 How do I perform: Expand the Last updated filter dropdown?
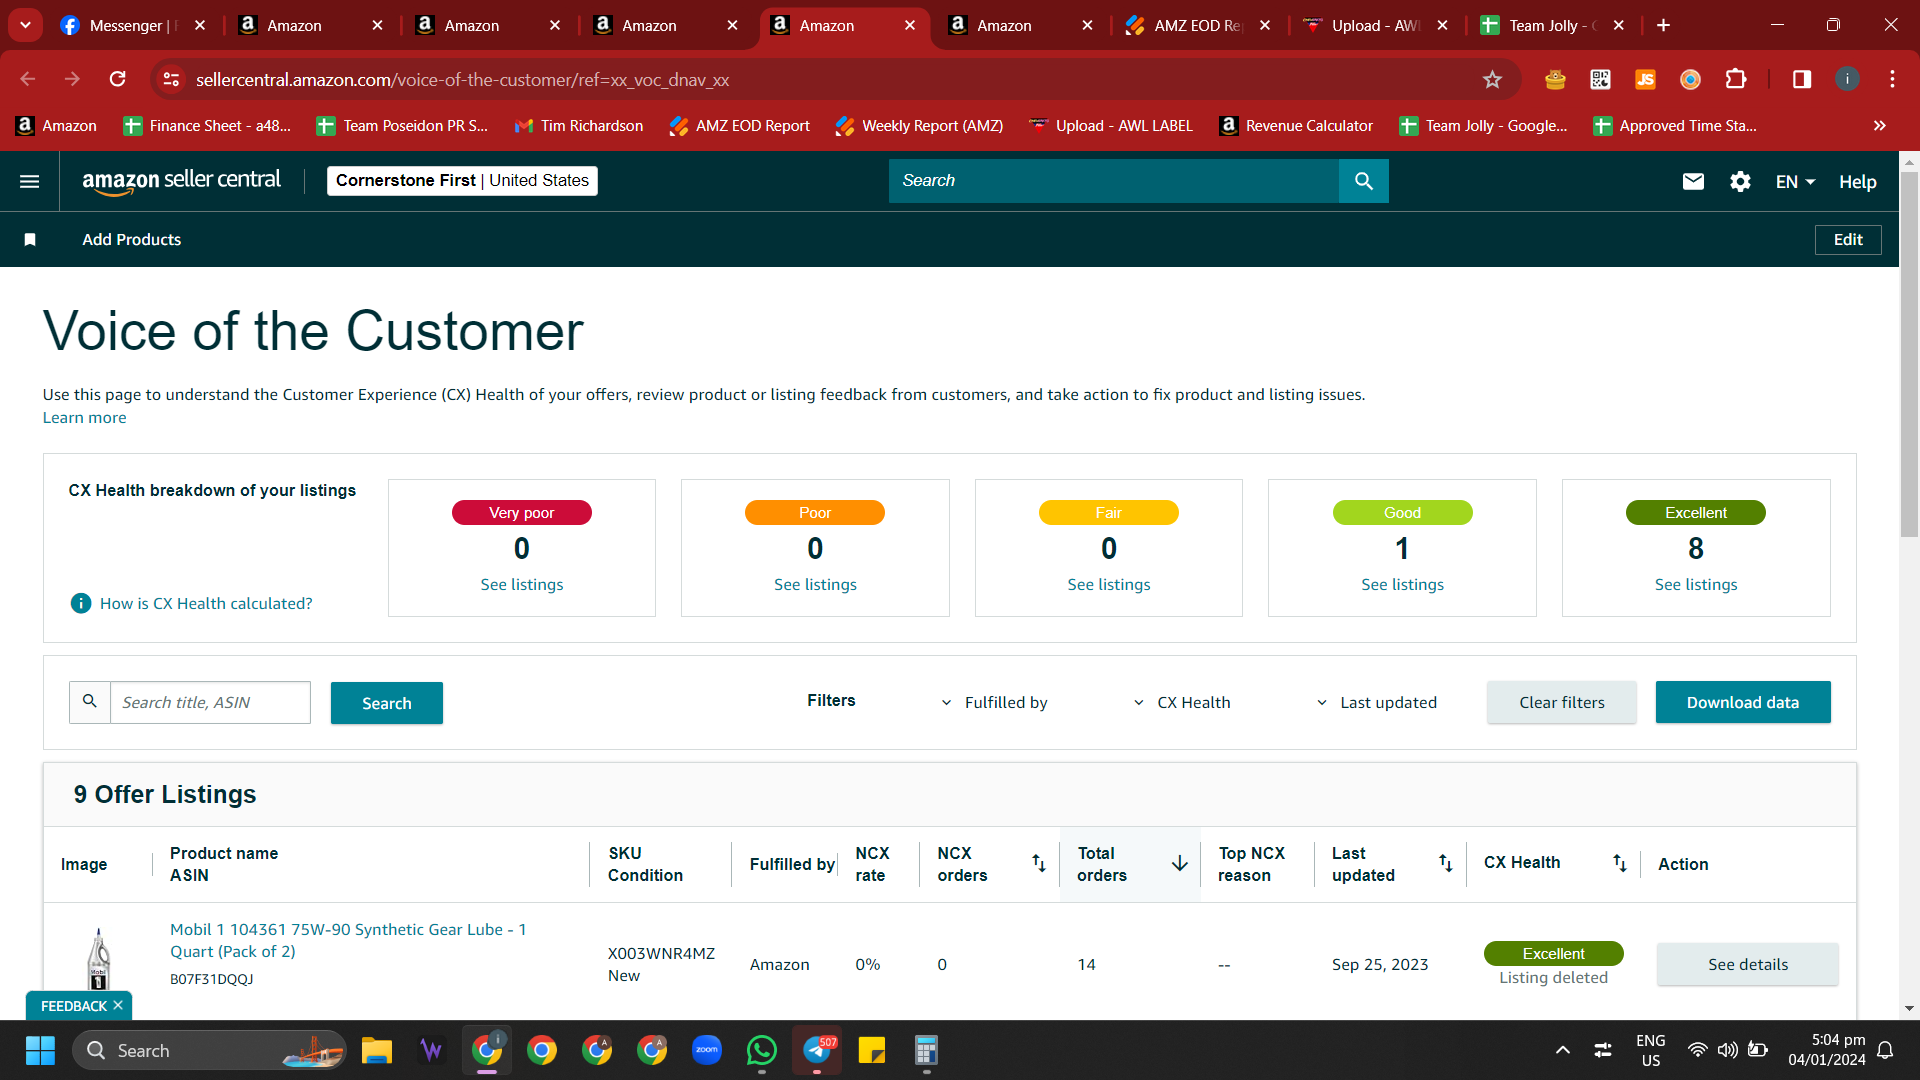click(1377, 702)
